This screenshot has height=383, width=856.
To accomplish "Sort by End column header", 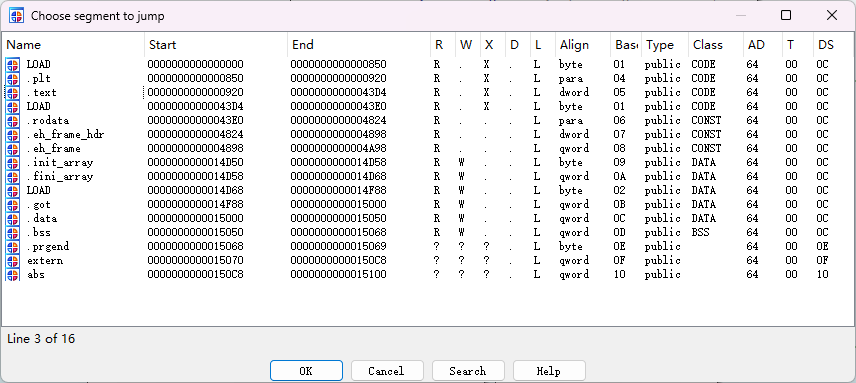I will pyautogui.click(x=359, y=45).
